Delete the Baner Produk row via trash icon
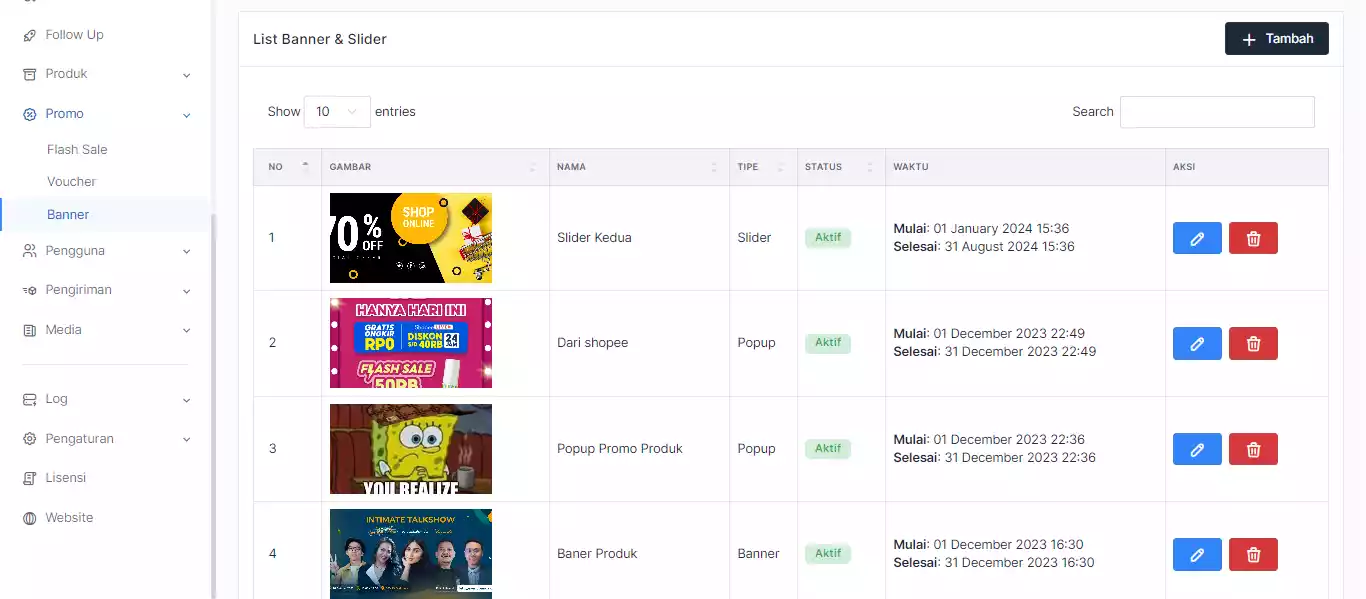Image resolution: width=1366 pixels, height=599 pixels. (1253, 554)
